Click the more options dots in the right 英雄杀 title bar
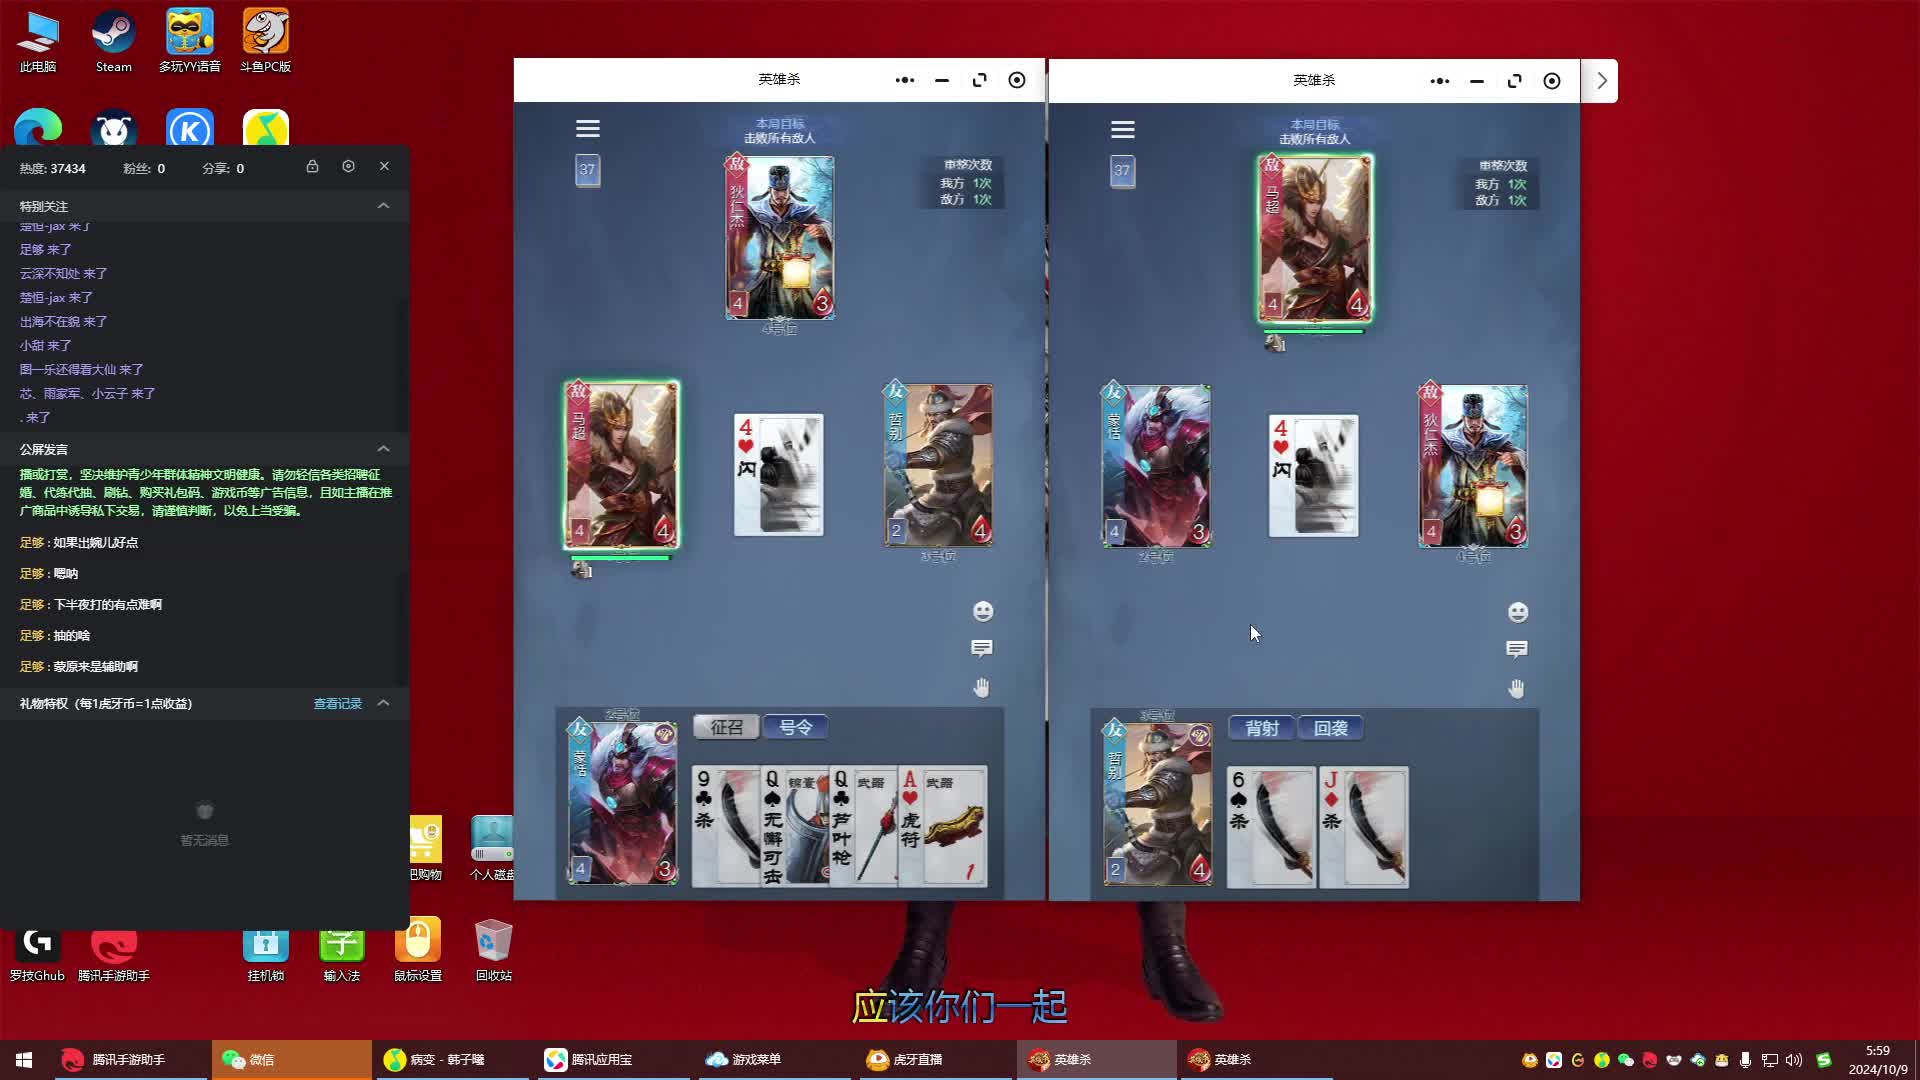The height and width of the screenshot is (1080, 1920). point(1439,81)
